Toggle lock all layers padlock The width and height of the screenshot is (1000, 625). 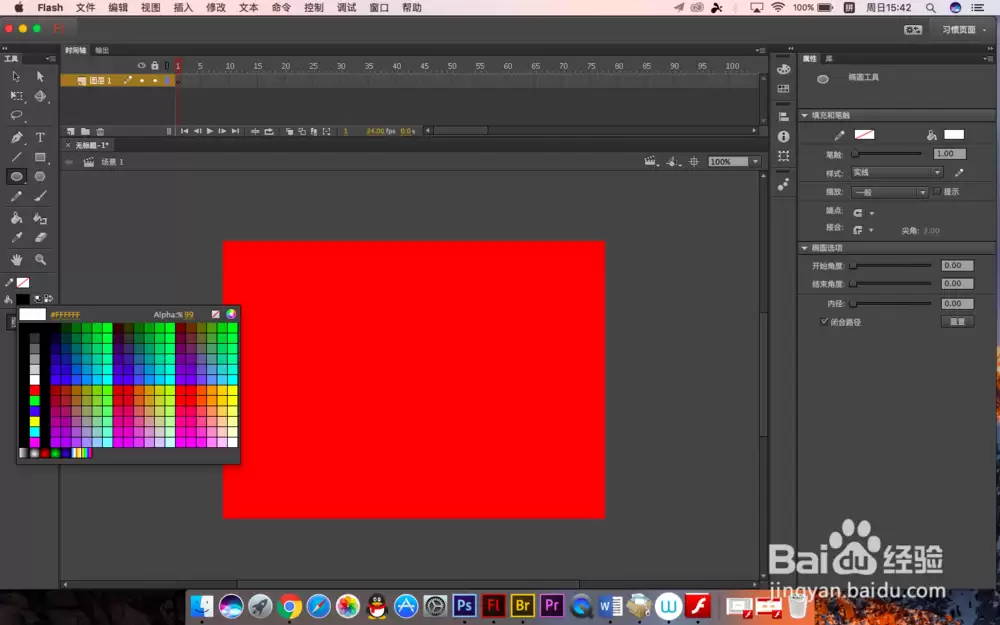coord(154,66)
